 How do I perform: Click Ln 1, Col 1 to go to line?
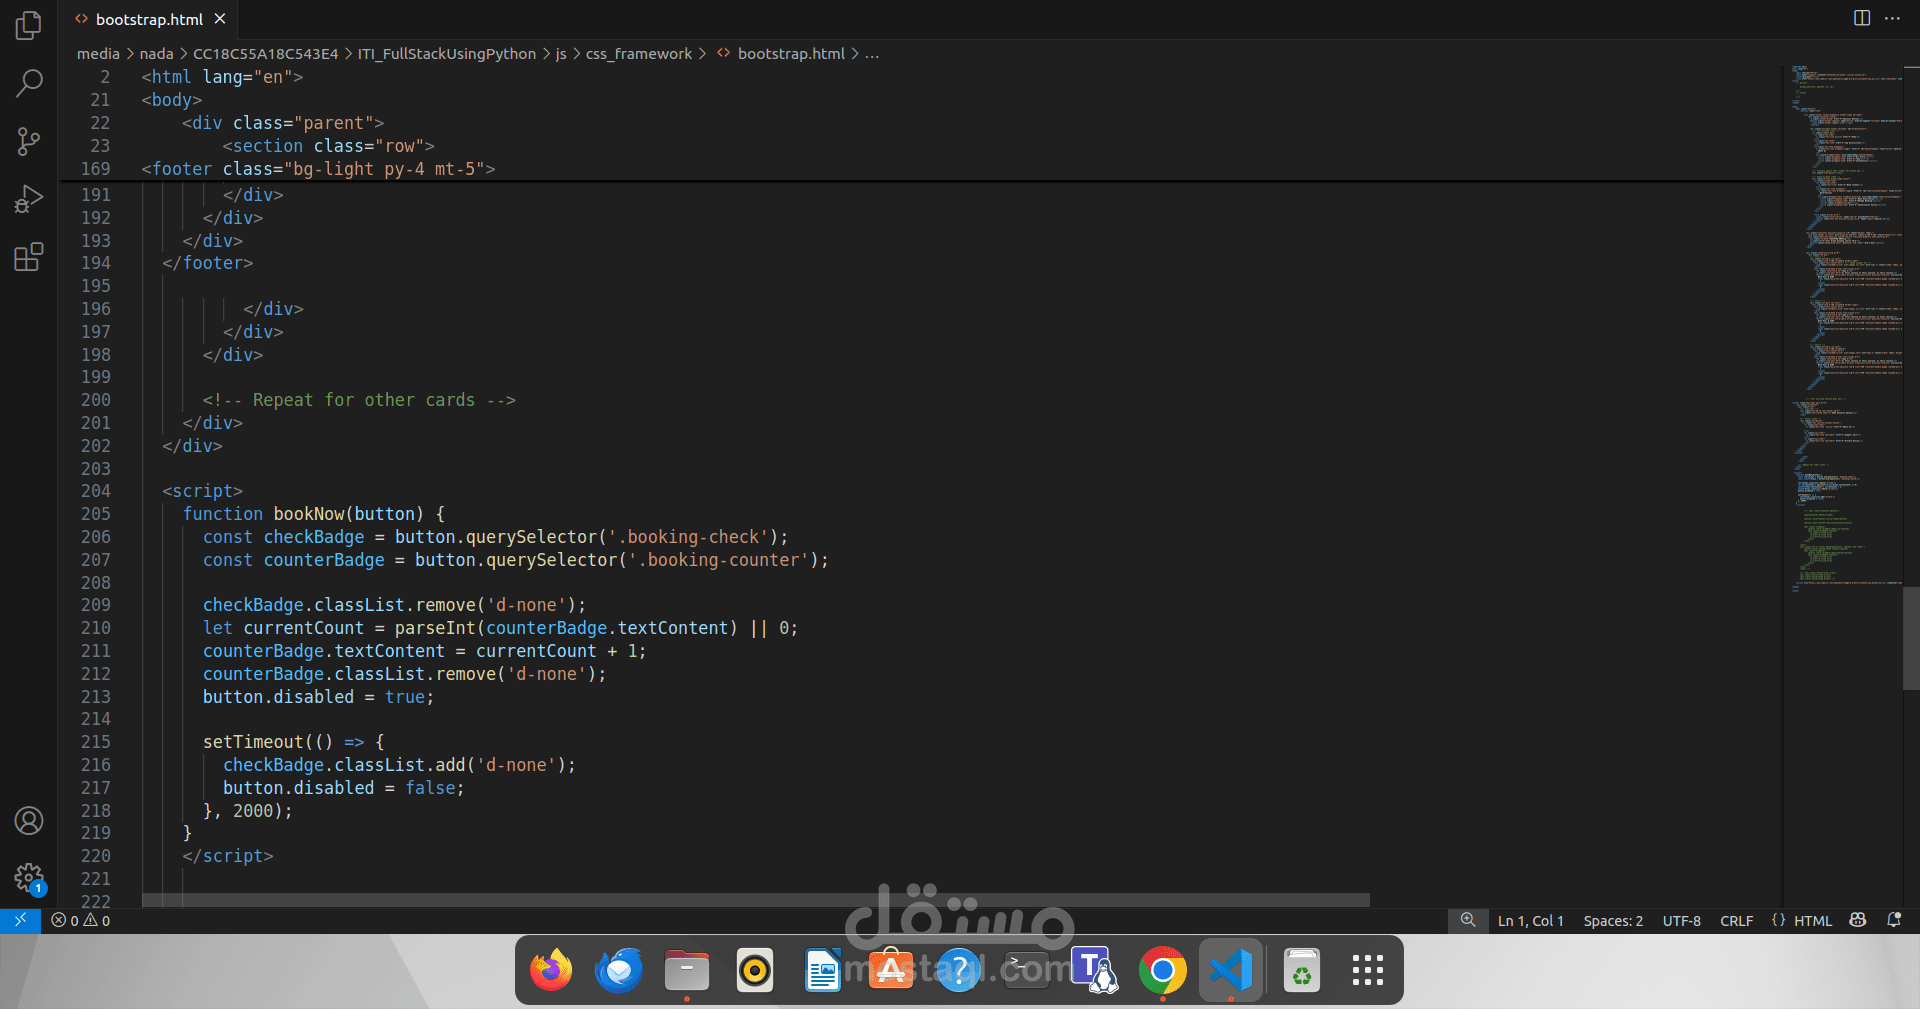[x=1530, y=920]
